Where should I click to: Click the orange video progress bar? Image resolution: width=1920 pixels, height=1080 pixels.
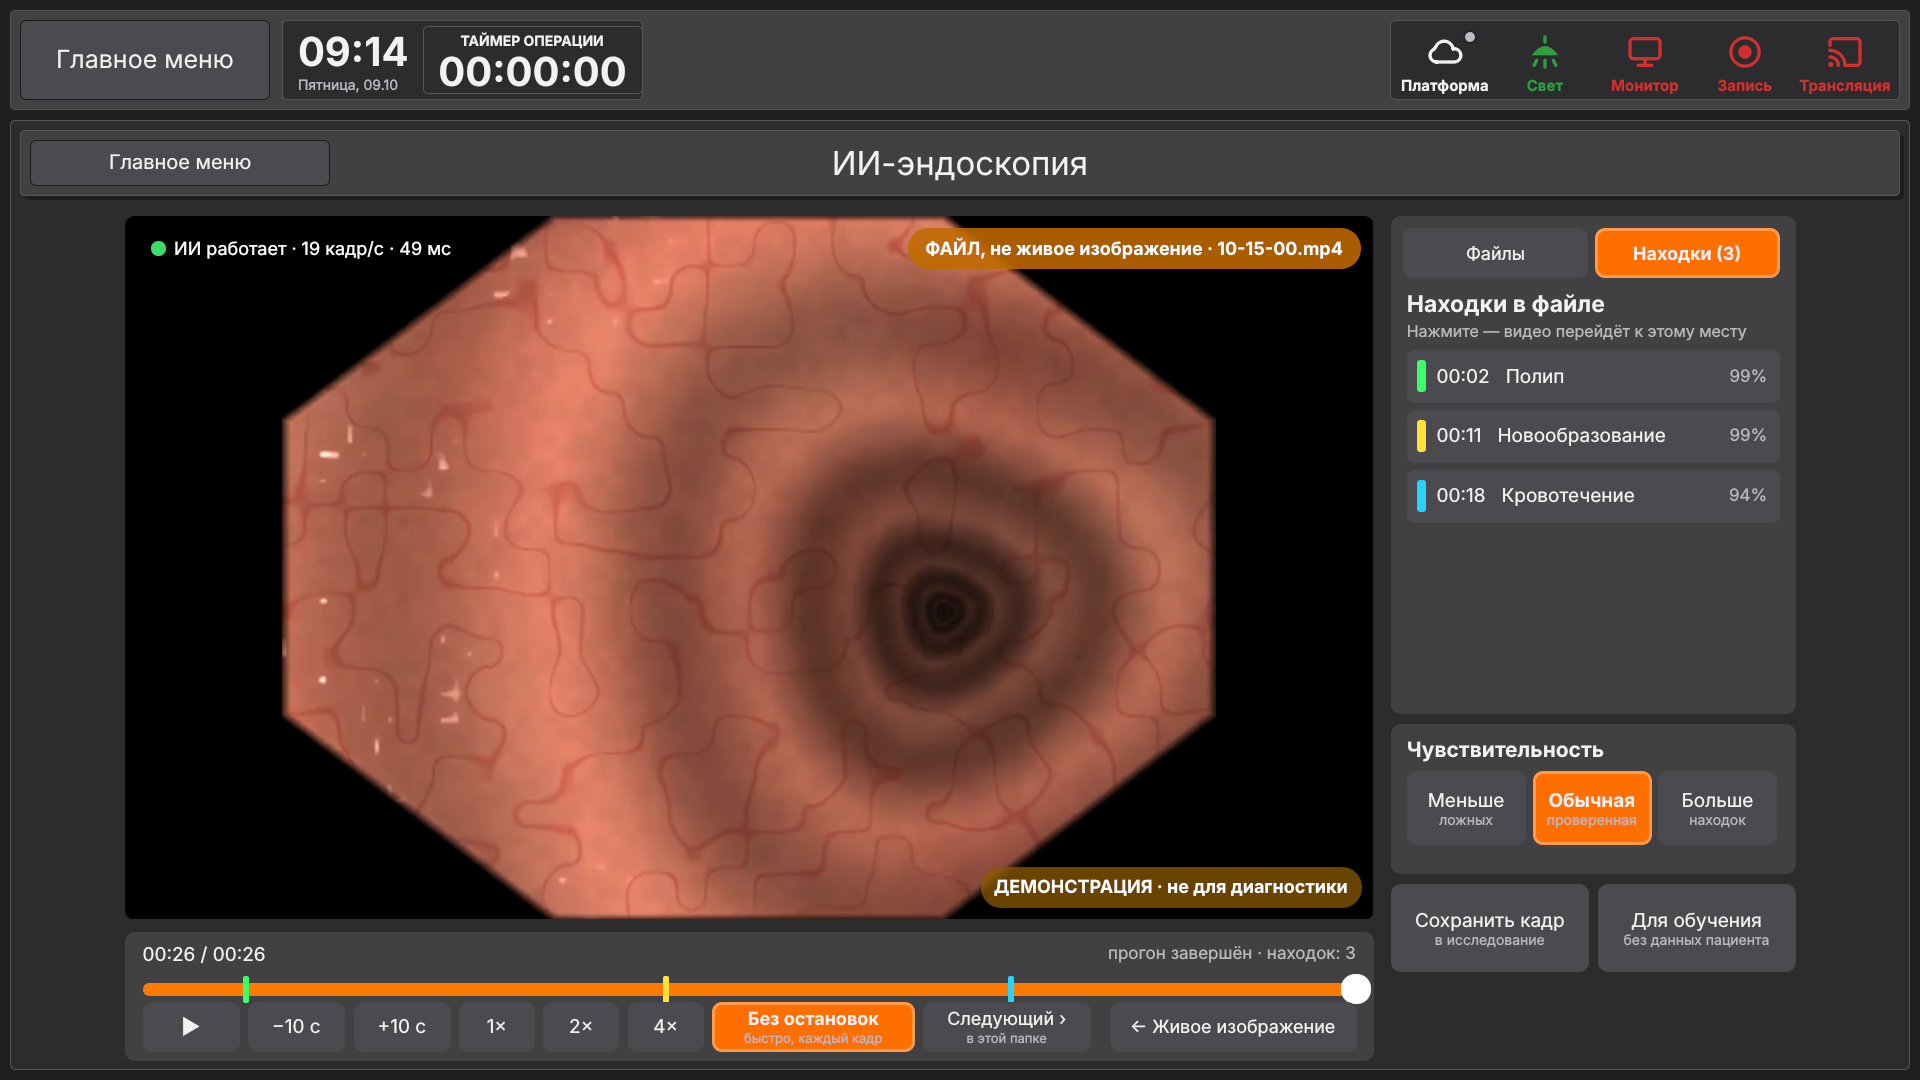pyautogui.click(x=750, y=989)
